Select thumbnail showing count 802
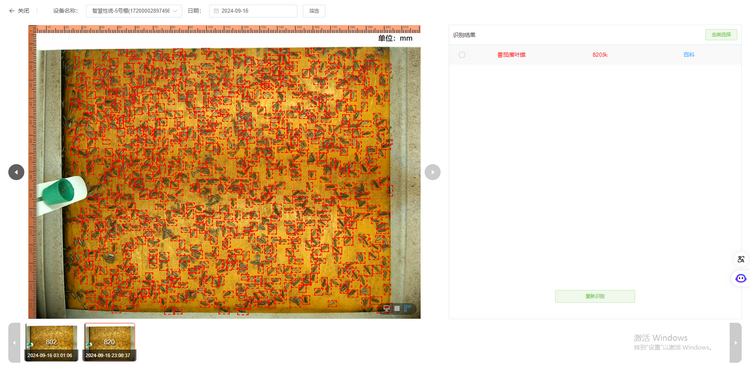 pyautogui.click(x=51, y=342)
